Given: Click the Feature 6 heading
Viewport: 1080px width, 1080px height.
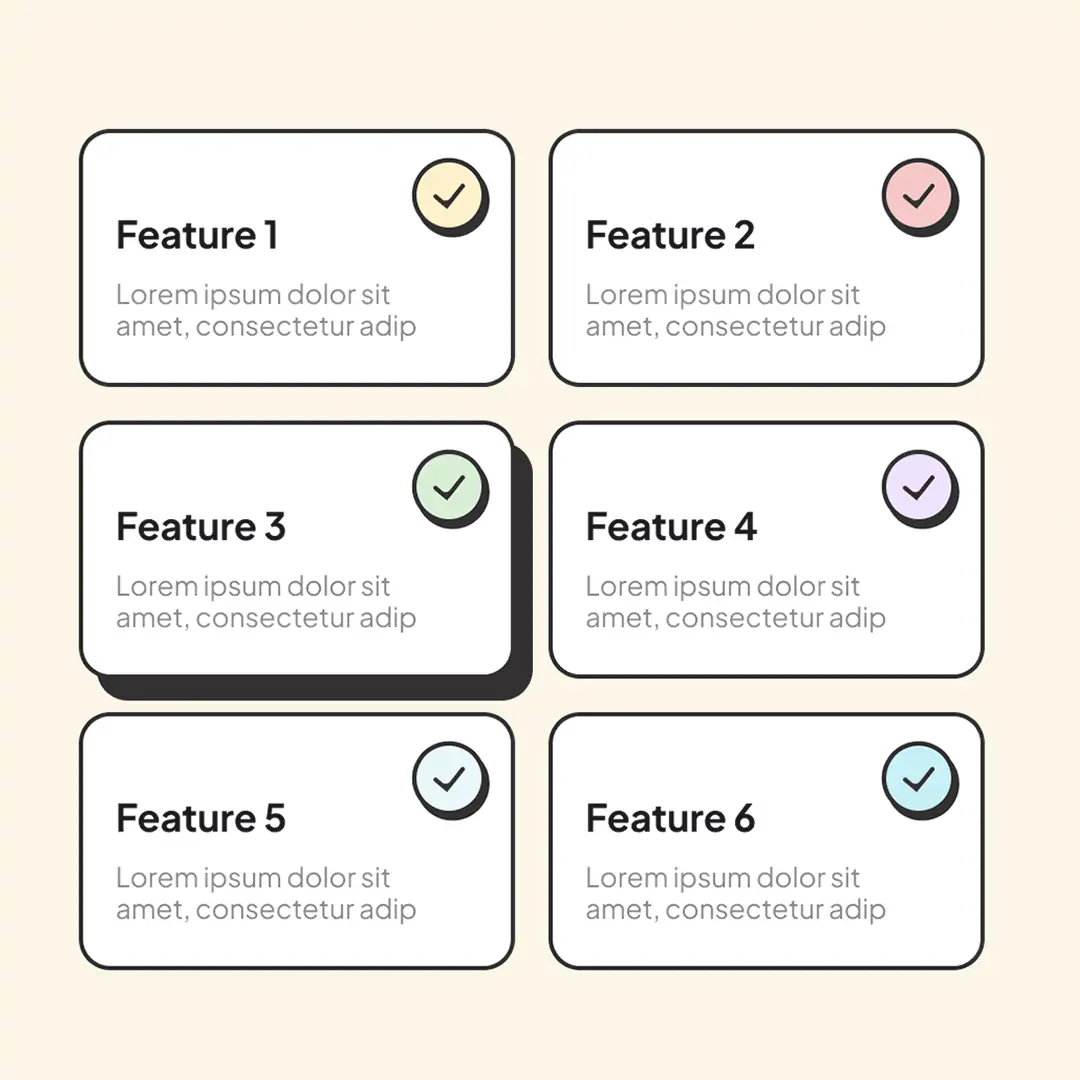Looking at the screenshot, I should coord(670,818).
